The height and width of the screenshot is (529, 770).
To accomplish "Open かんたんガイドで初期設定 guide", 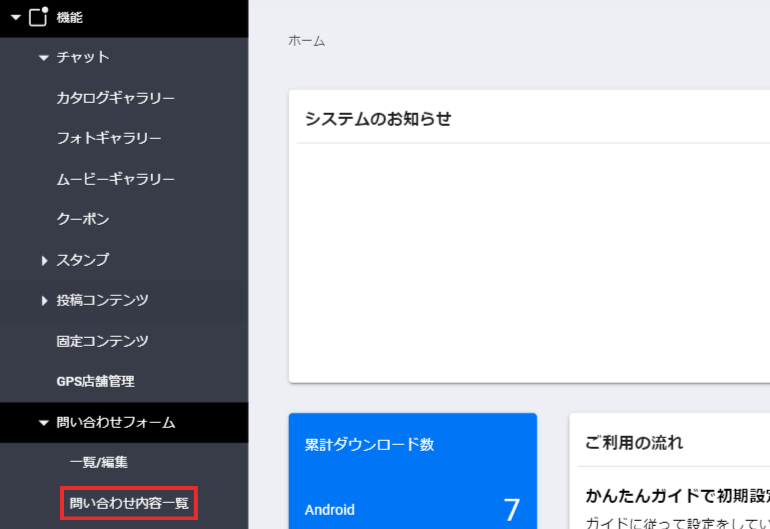I will pyautogui.click(x=677, y=496).
